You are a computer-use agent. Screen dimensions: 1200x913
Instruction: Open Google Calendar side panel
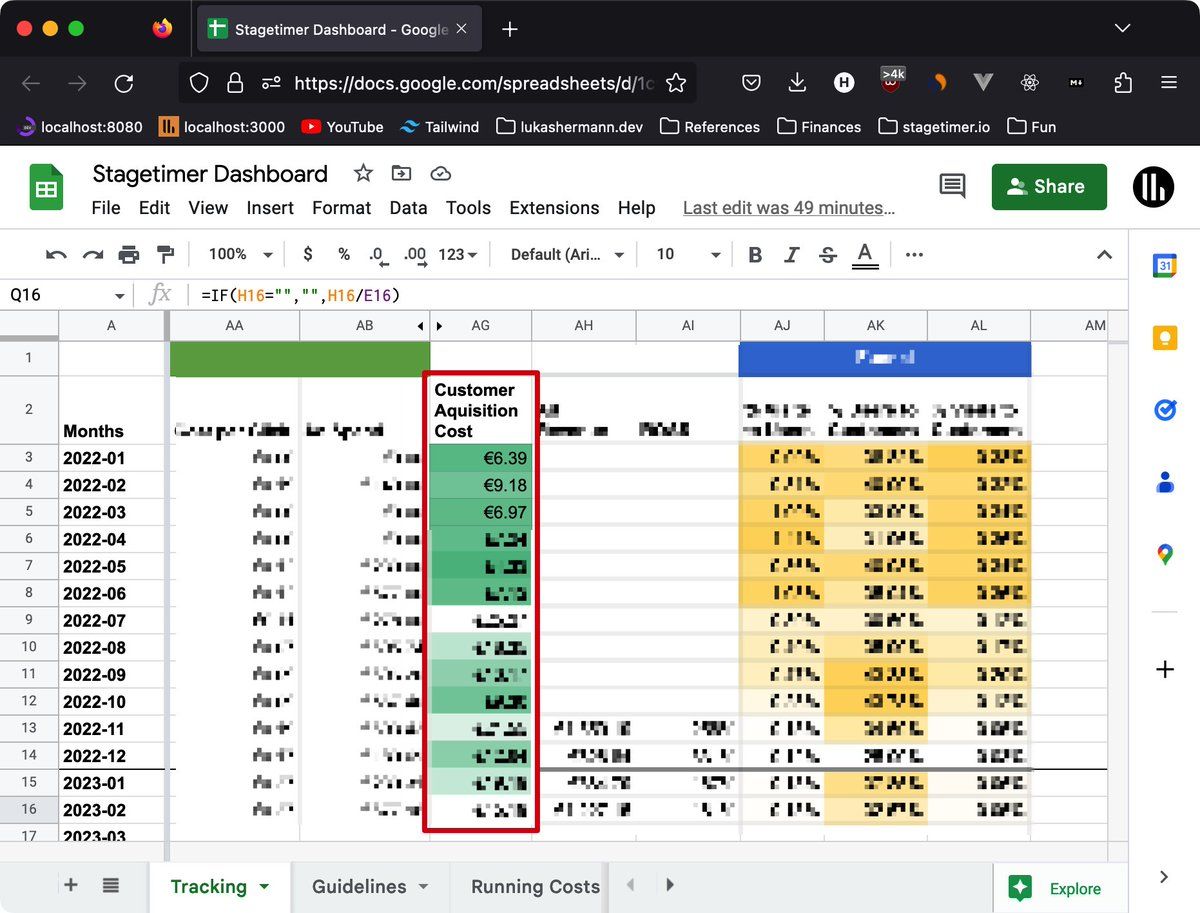click(x=1164, y=265)
